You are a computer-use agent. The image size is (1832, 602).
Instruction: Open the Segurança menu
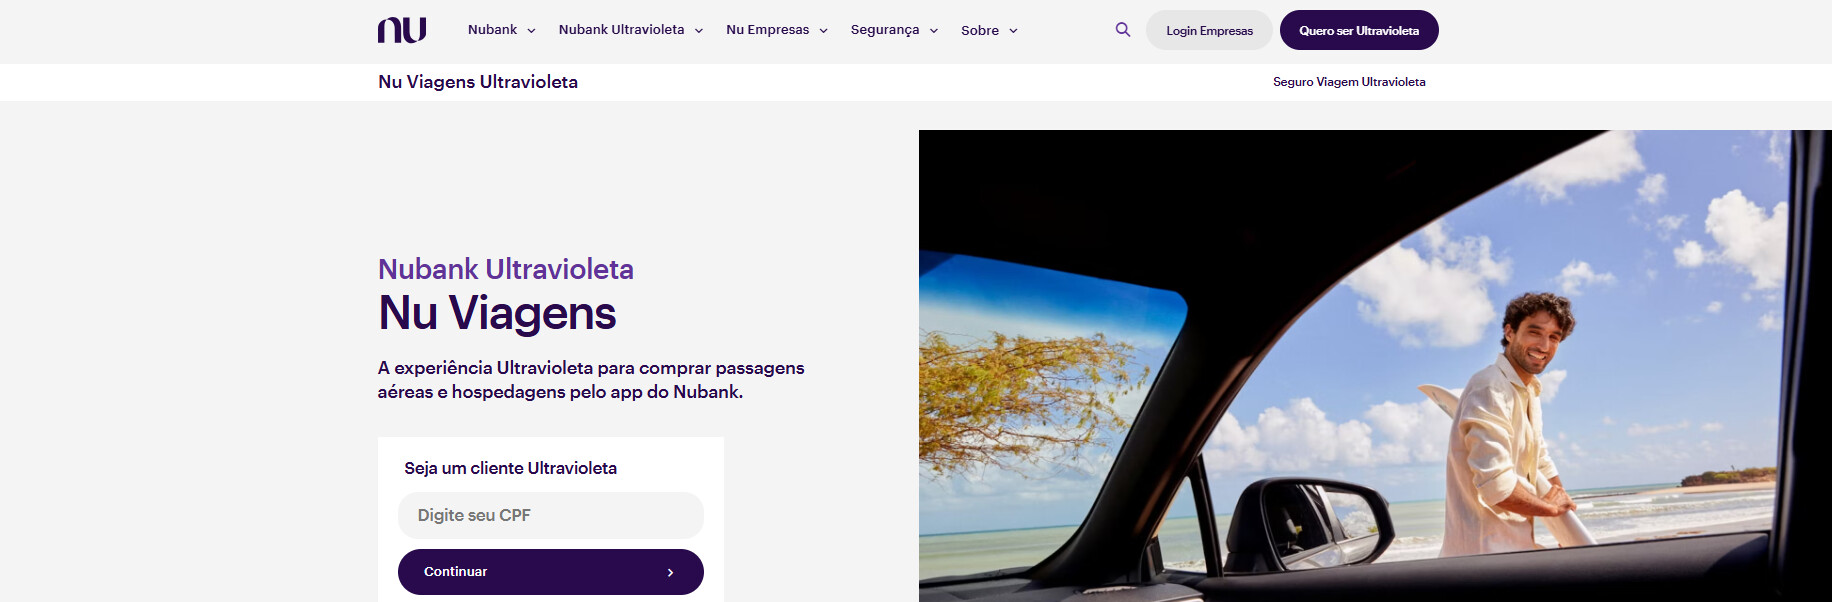pos(895,30)
